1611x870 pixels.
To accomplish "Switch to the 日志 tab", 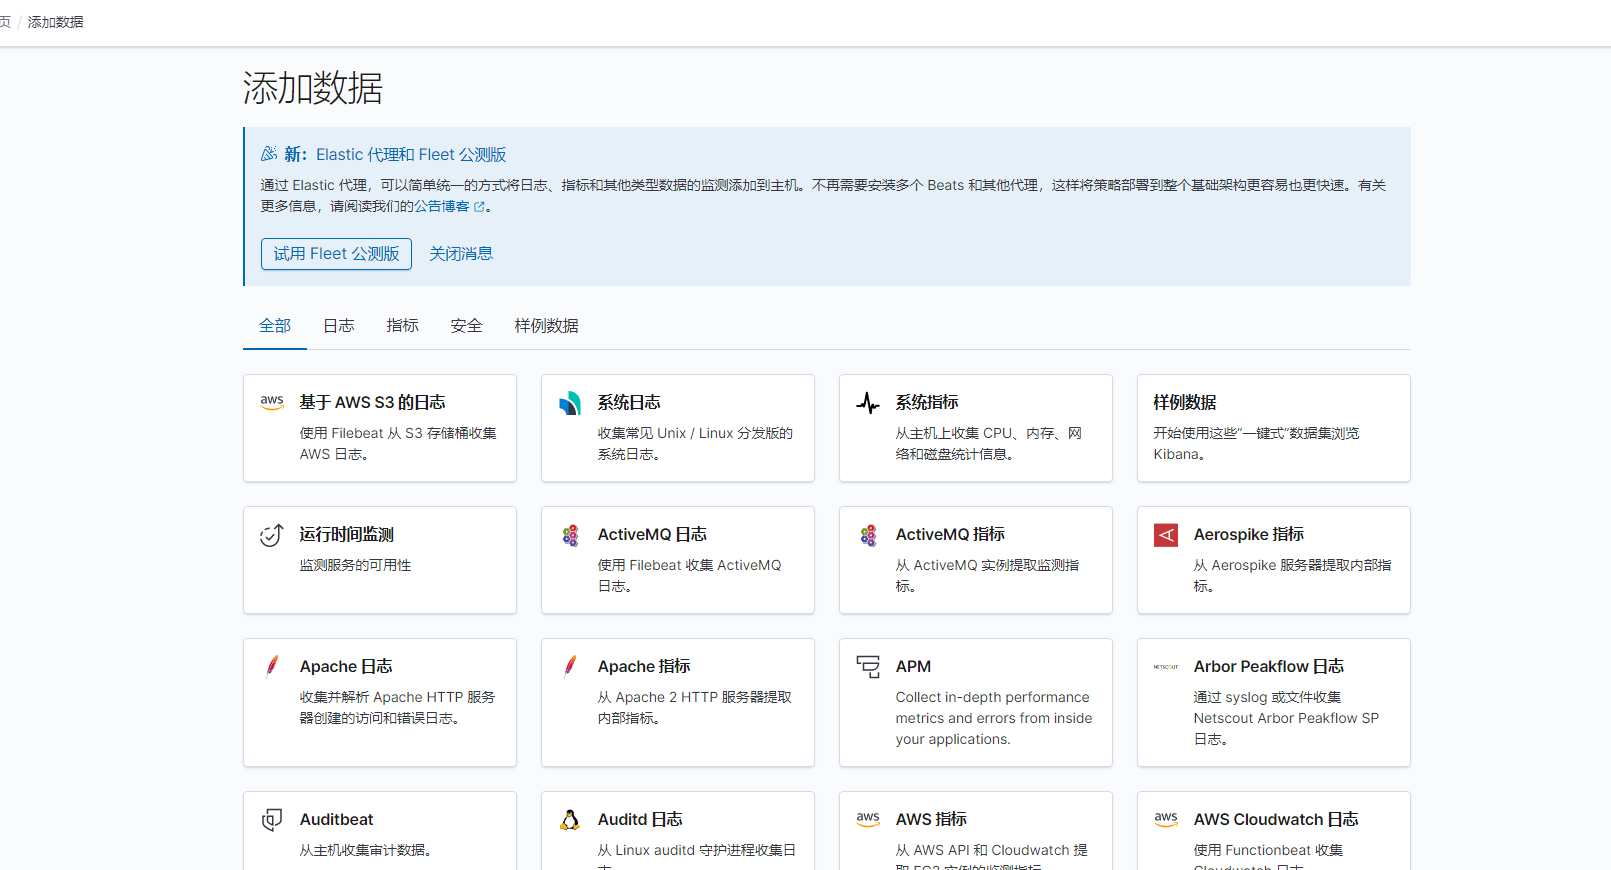I will click(x=339, y=326).
